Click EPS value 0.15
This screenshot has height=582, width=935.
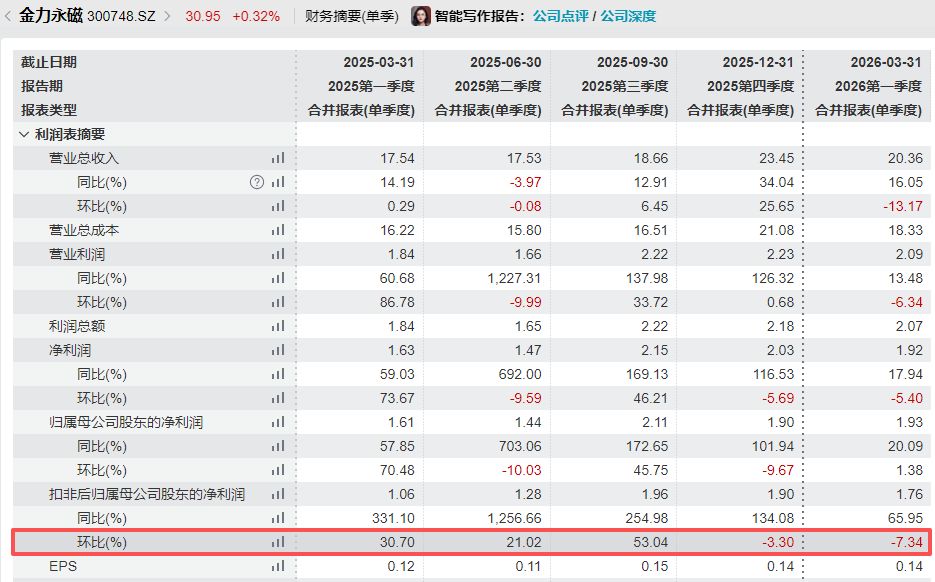pyautogui.click(x=655, y=566)
